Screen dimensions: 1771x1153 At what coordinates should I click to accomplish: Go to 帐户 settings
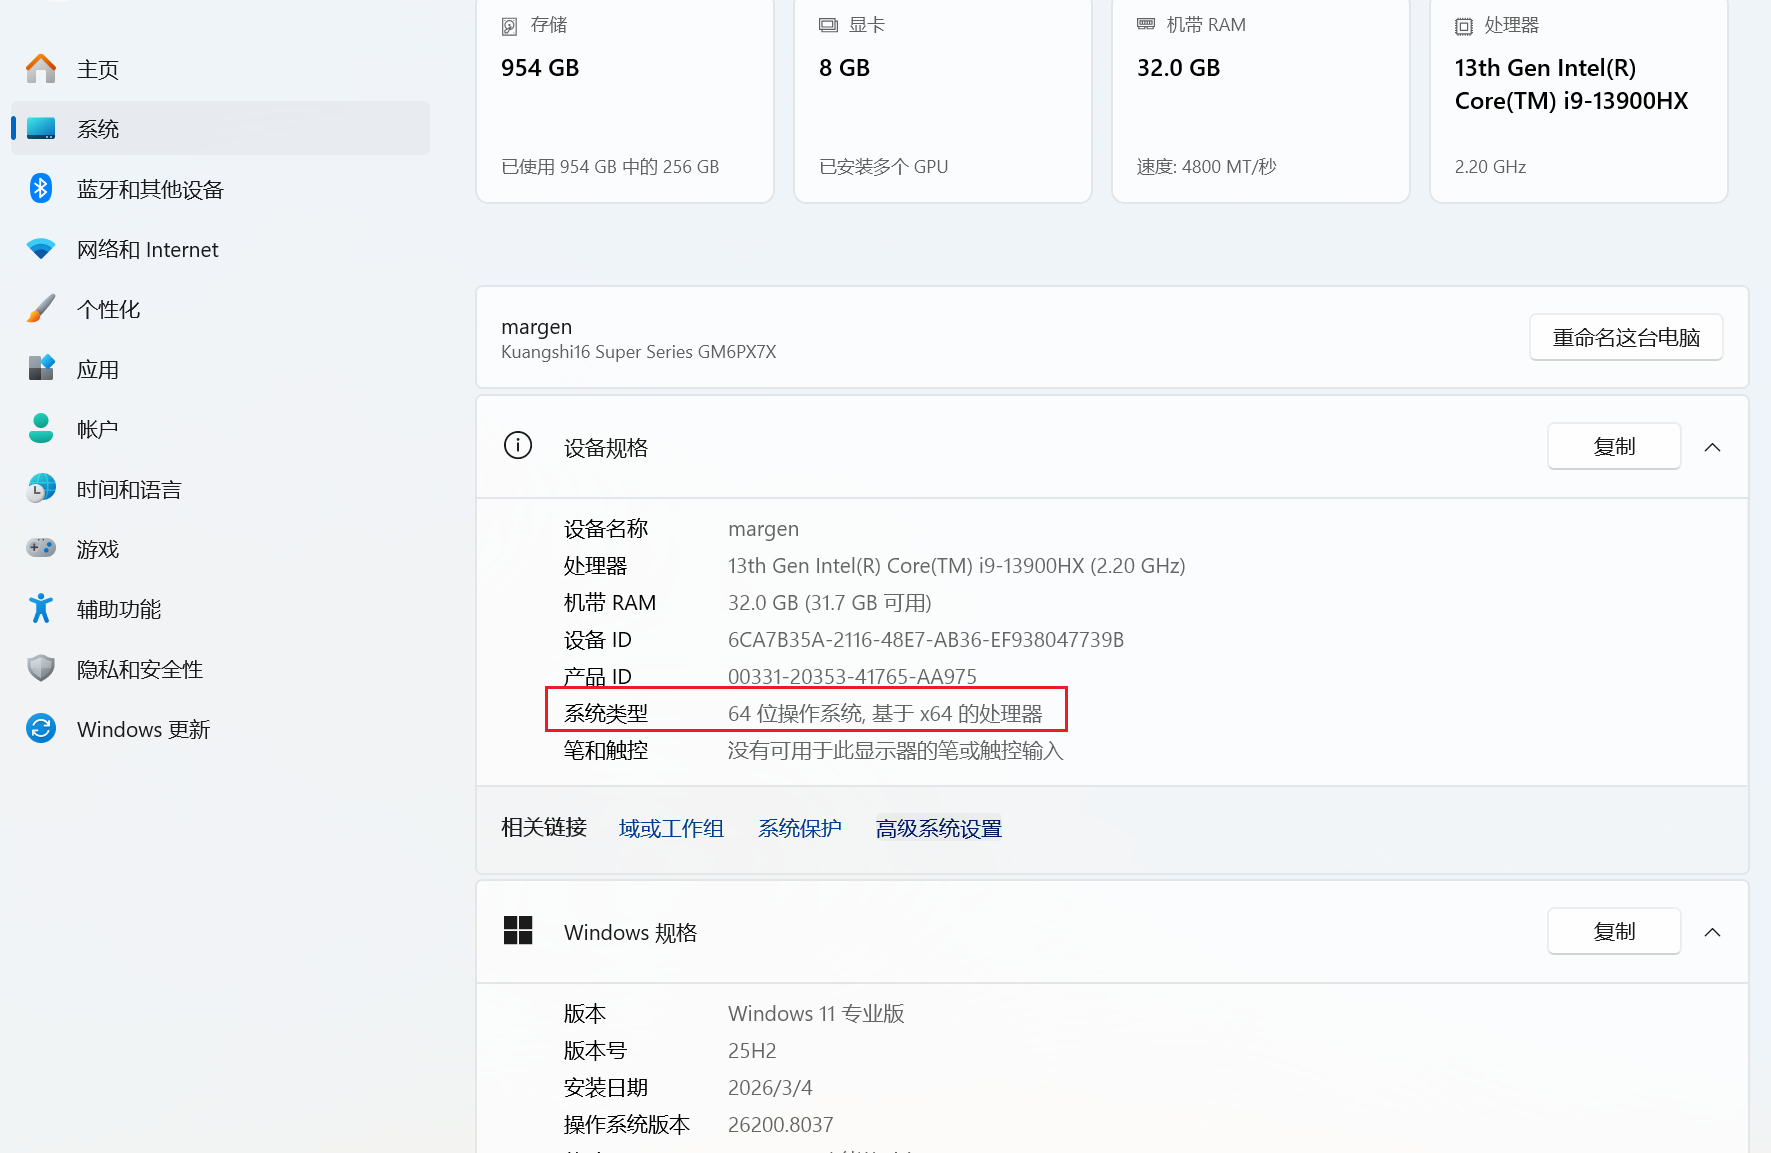point(220,428)
